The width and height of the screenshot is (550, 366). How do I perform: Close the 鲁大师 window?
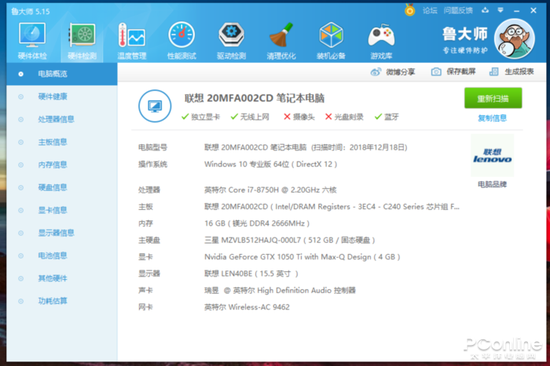(x=534, y=11)
